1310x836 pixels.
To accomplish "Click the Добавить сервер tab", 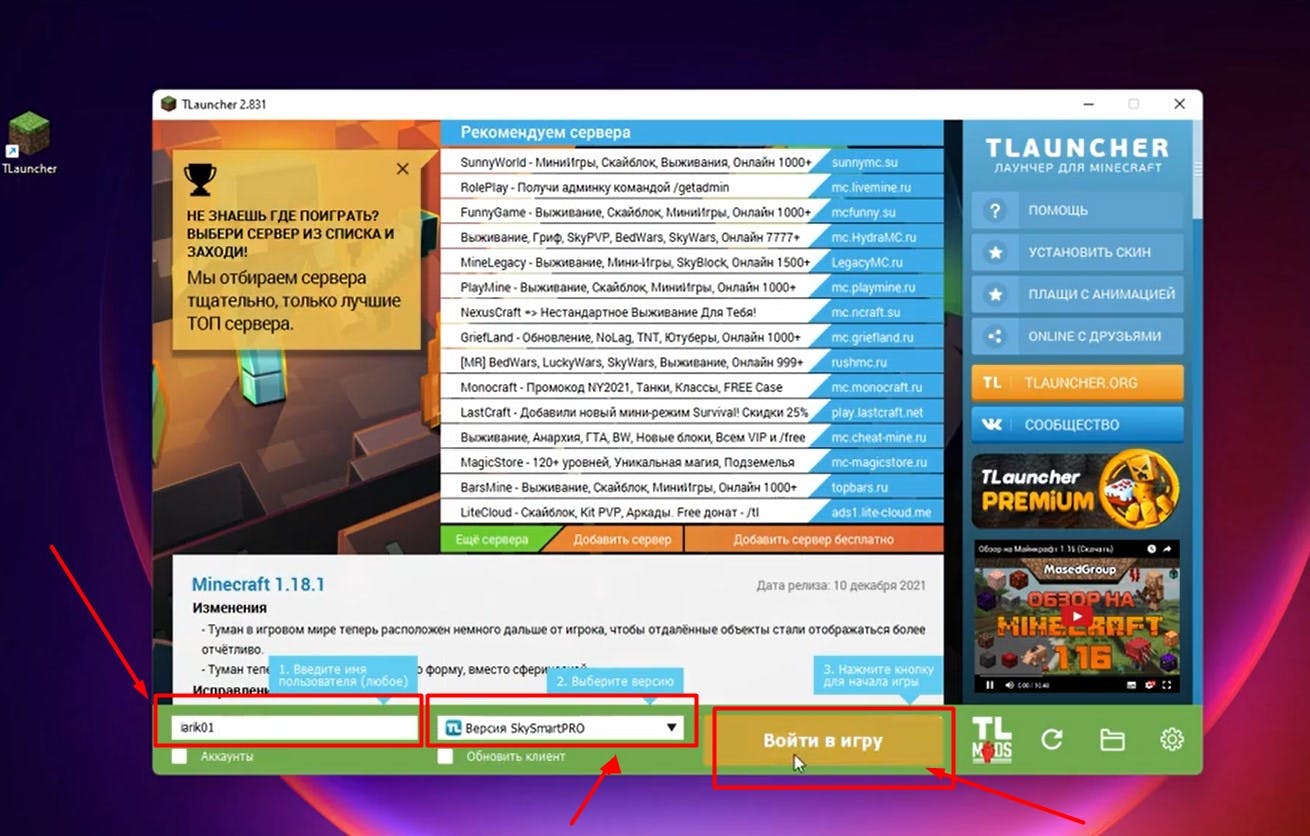I will coord(620,540).
